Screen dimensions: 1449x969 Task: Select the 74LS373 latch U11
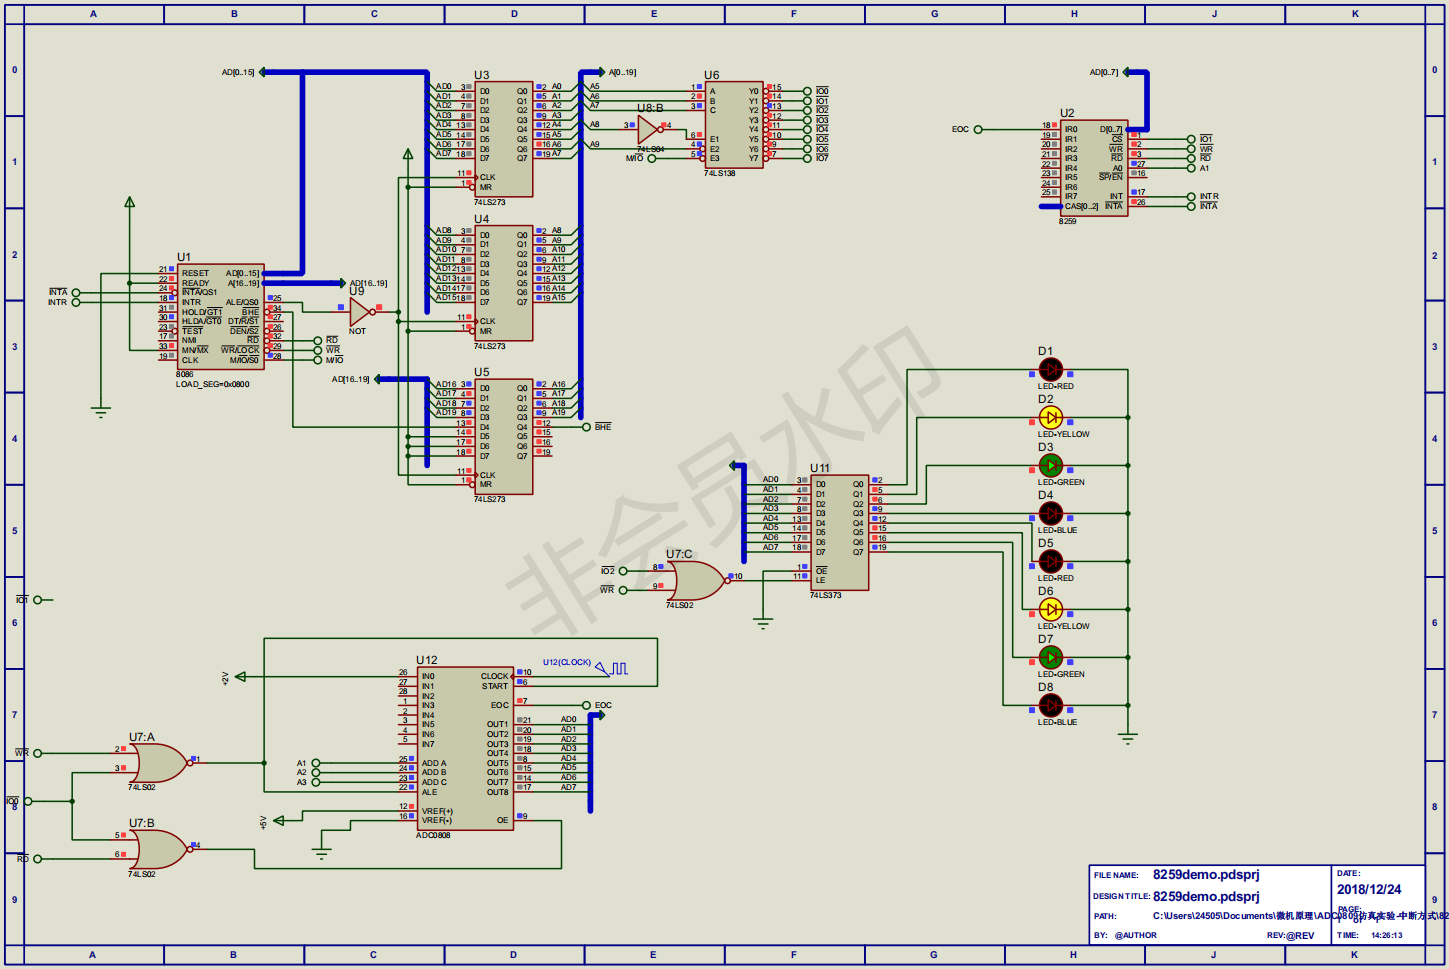tap(838, 530)
